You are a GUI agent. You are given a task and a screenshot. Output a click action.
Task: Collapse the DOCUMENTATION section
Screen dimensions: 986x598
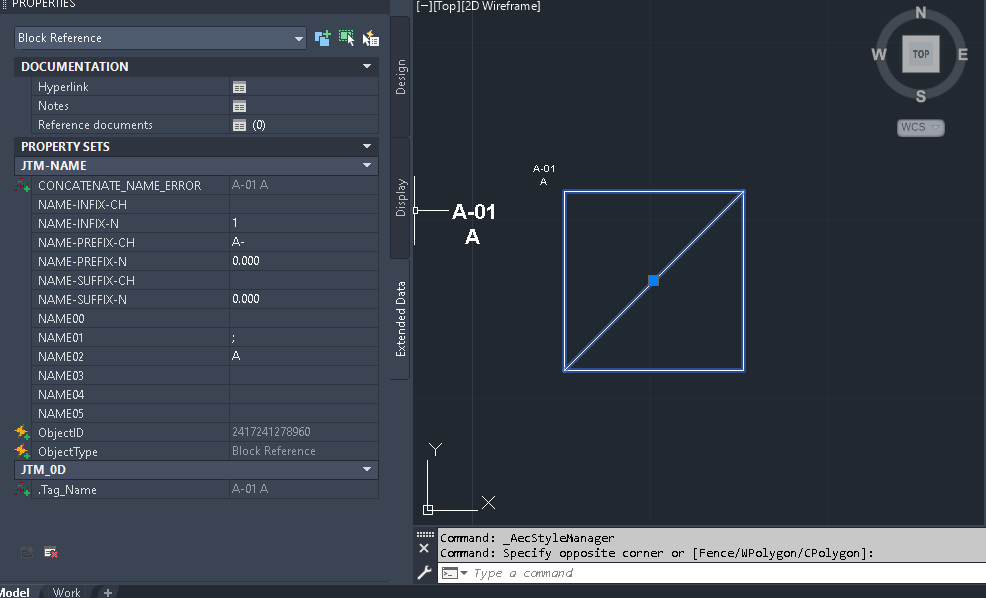click(x=367, y=66)
